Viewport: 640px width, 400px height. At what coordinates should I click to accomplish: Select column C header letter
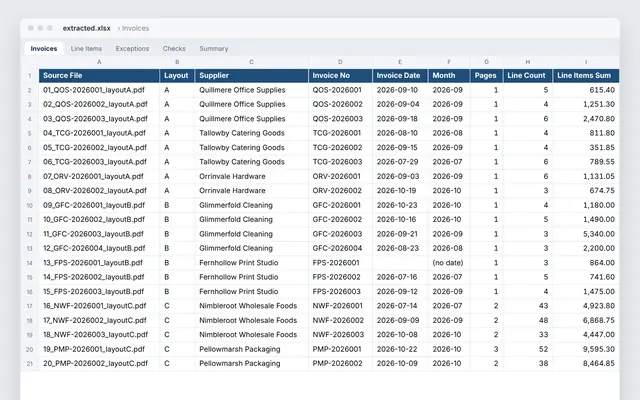[x=251, y=62]
